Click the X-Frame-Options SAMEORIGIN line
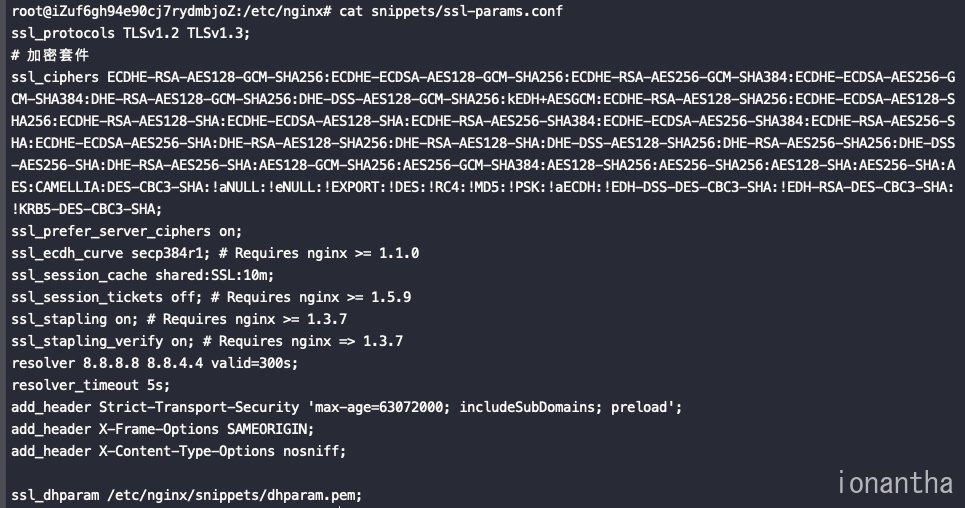The width and height of the screenshot is (965, 508). (x=162, y=429)
